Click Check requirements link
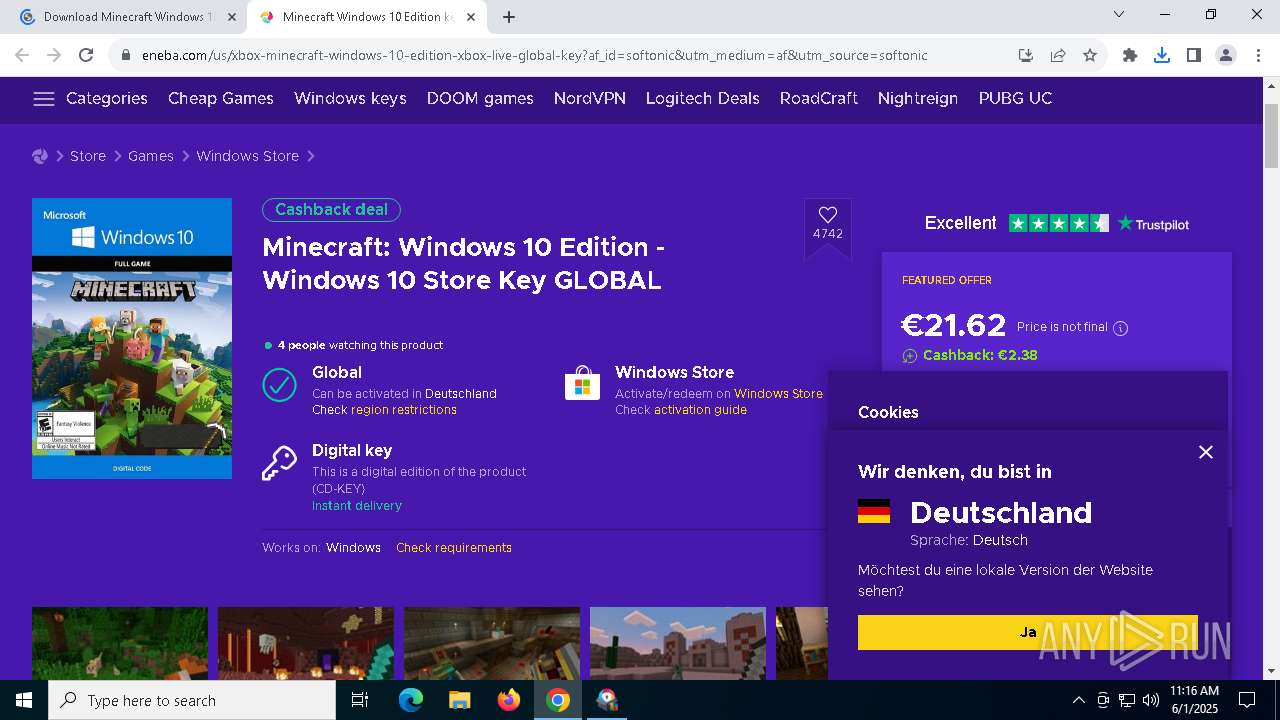This screenshot has width=1280, height=720. [x=454, y=548]
